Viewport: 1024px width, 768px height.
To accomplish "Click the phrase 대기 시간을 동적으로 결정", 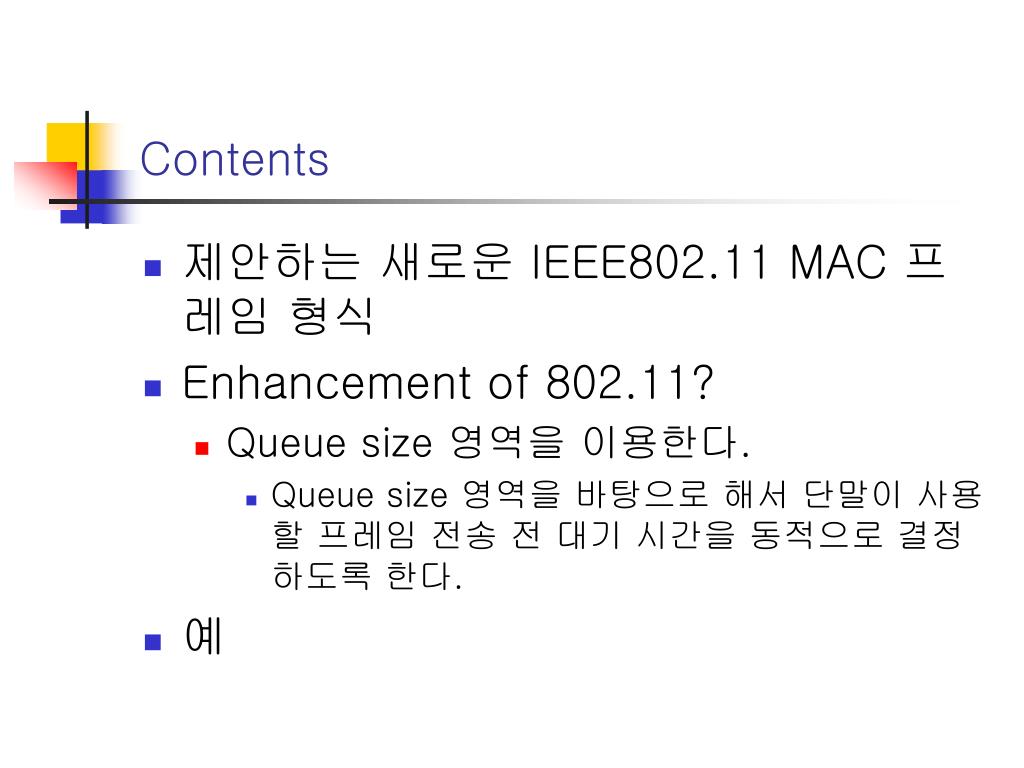I will click(x=760, y=536).
